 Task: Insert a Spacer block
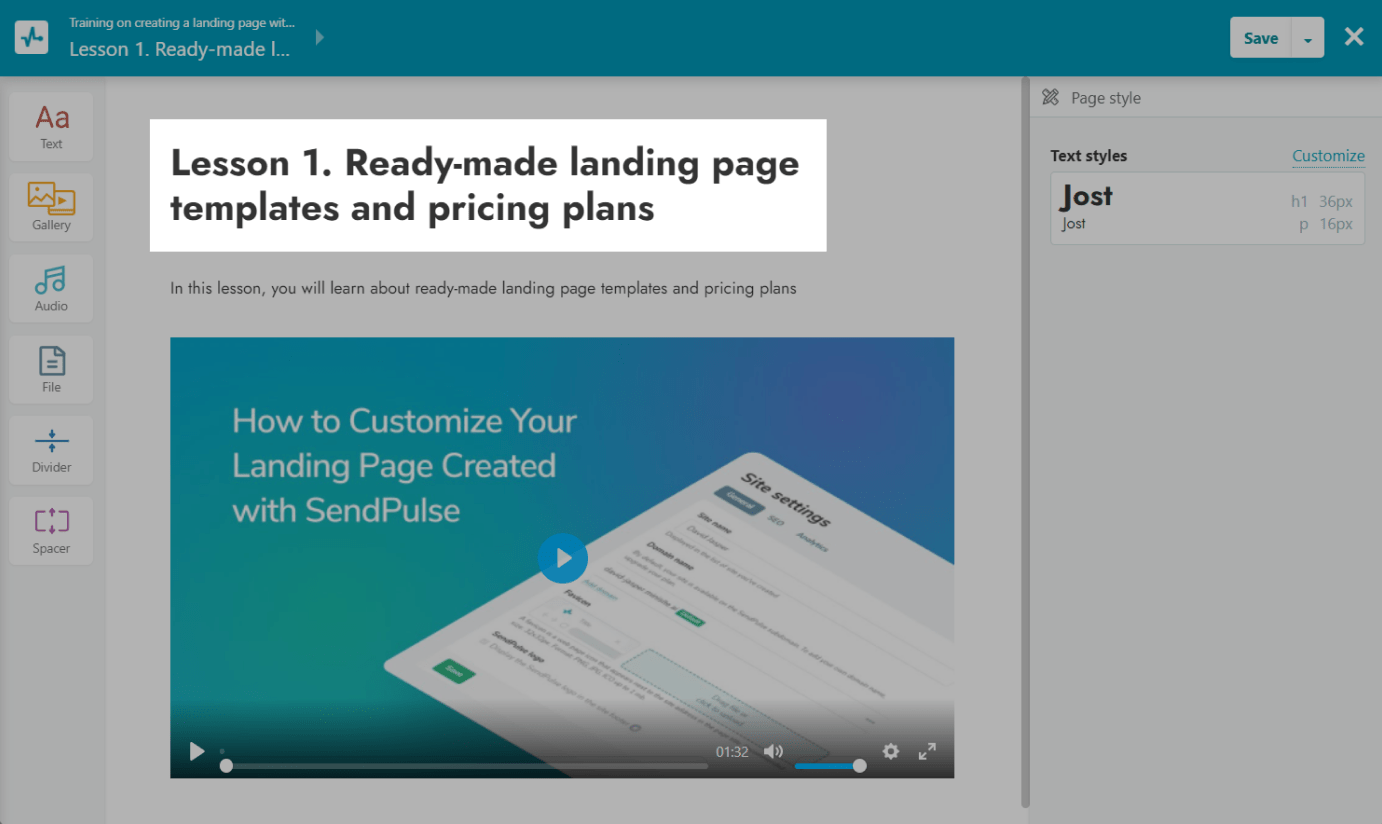(51, 531)
